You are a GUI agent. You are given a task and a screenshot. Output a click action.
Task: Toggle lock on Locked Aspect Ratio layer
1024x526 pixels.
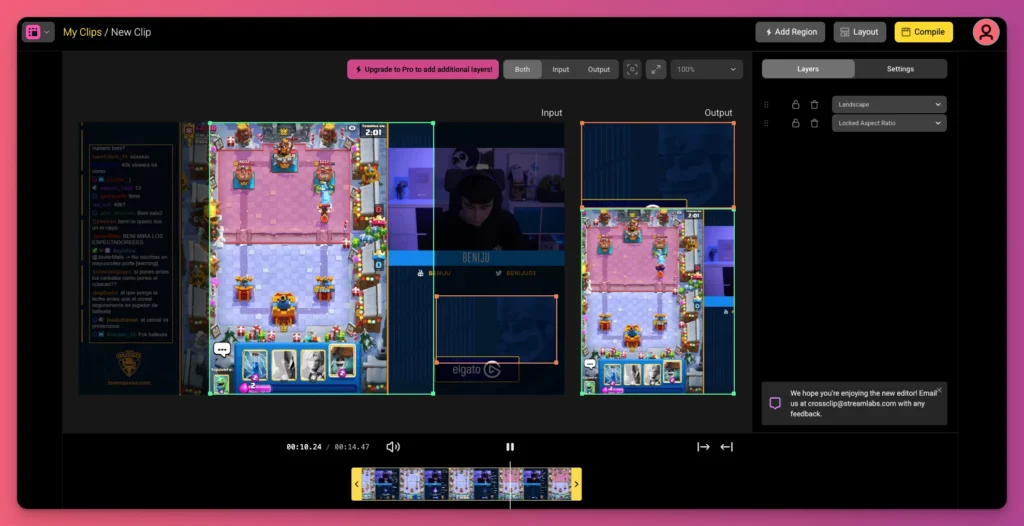click(795, 123)
